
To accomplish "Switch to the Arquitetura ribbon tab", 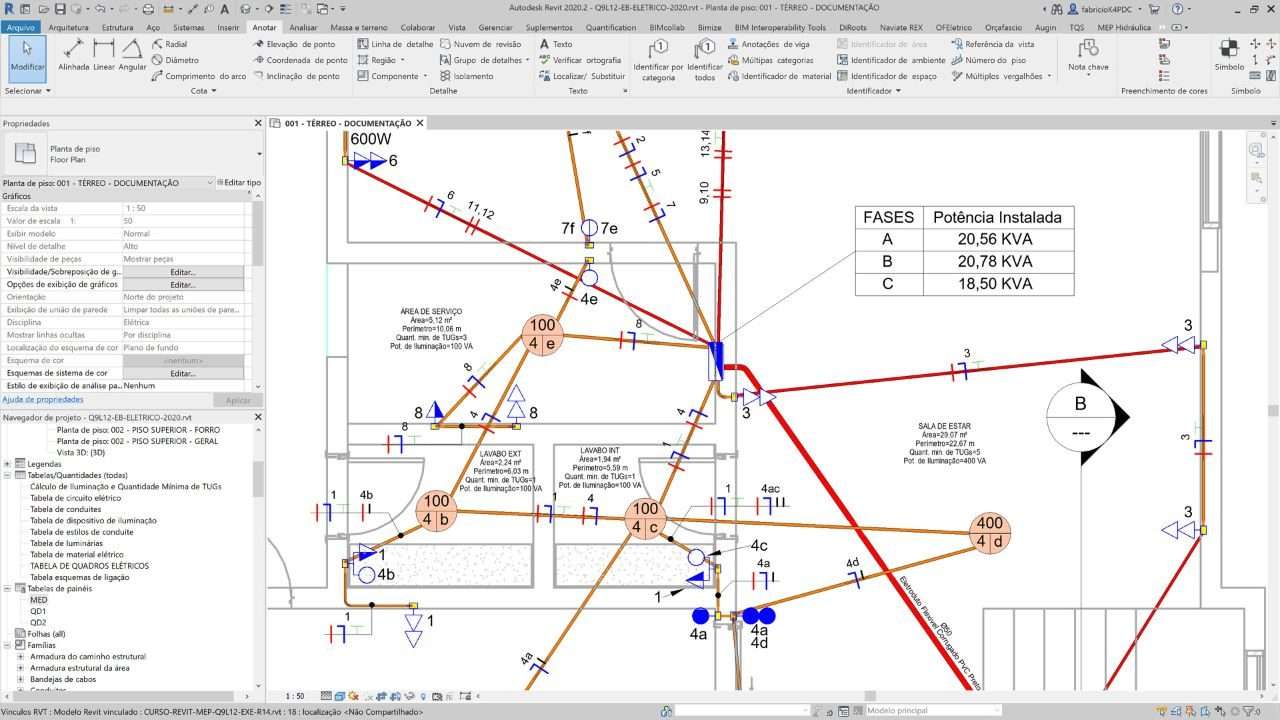I will click(68, 28).
